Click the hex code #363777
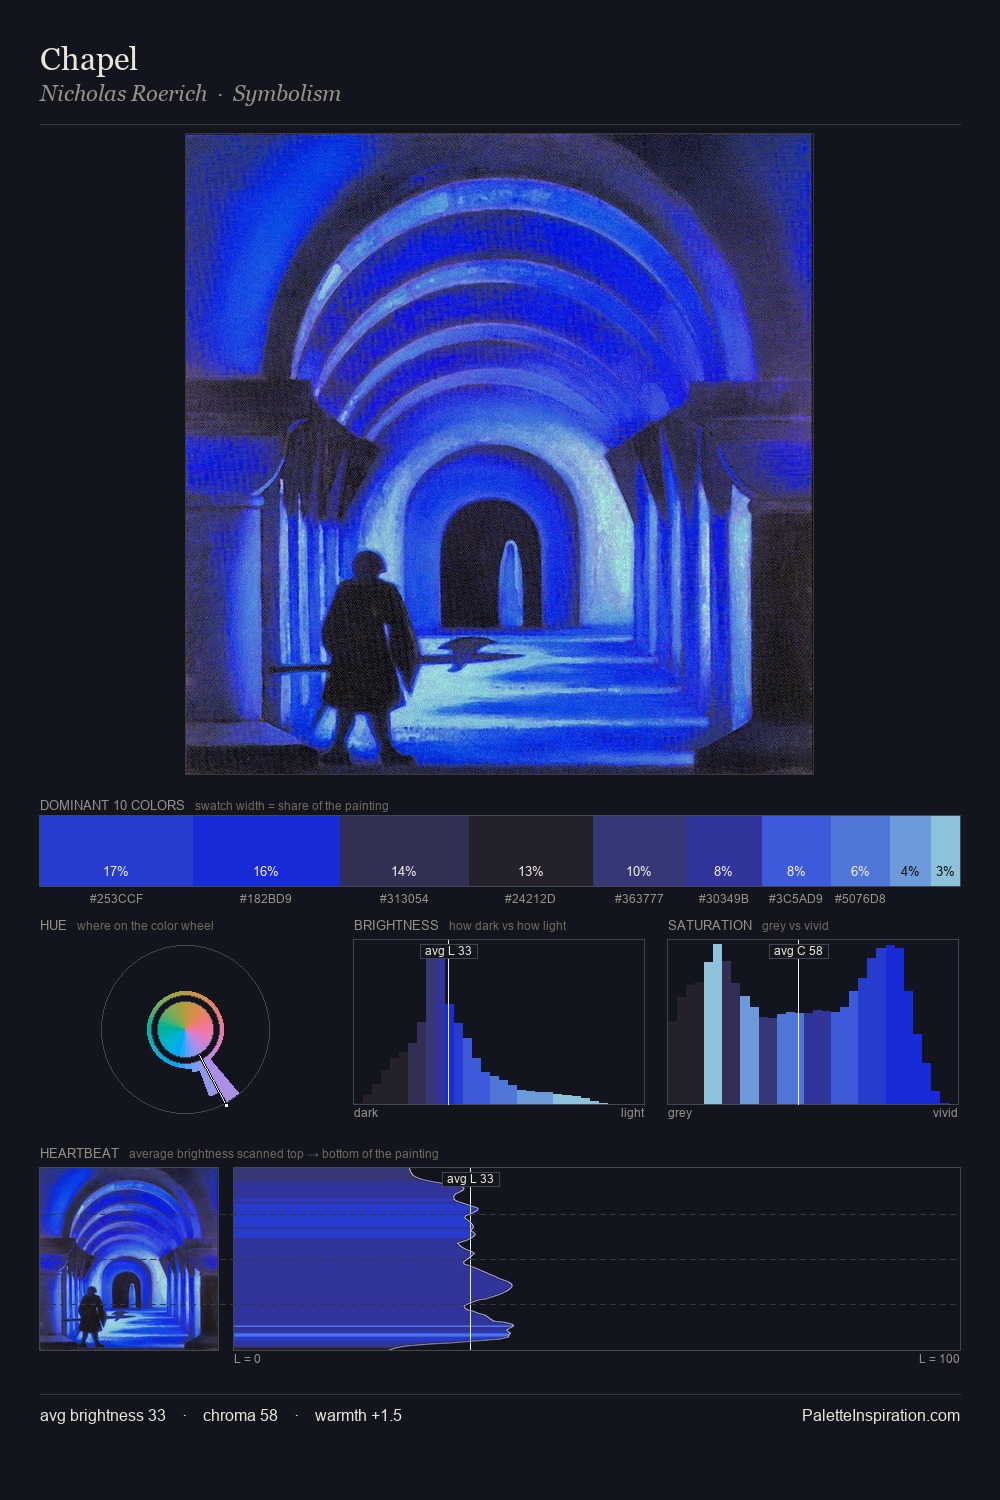Screen dimensions: 1000x1500 click(x=639, y=899)
